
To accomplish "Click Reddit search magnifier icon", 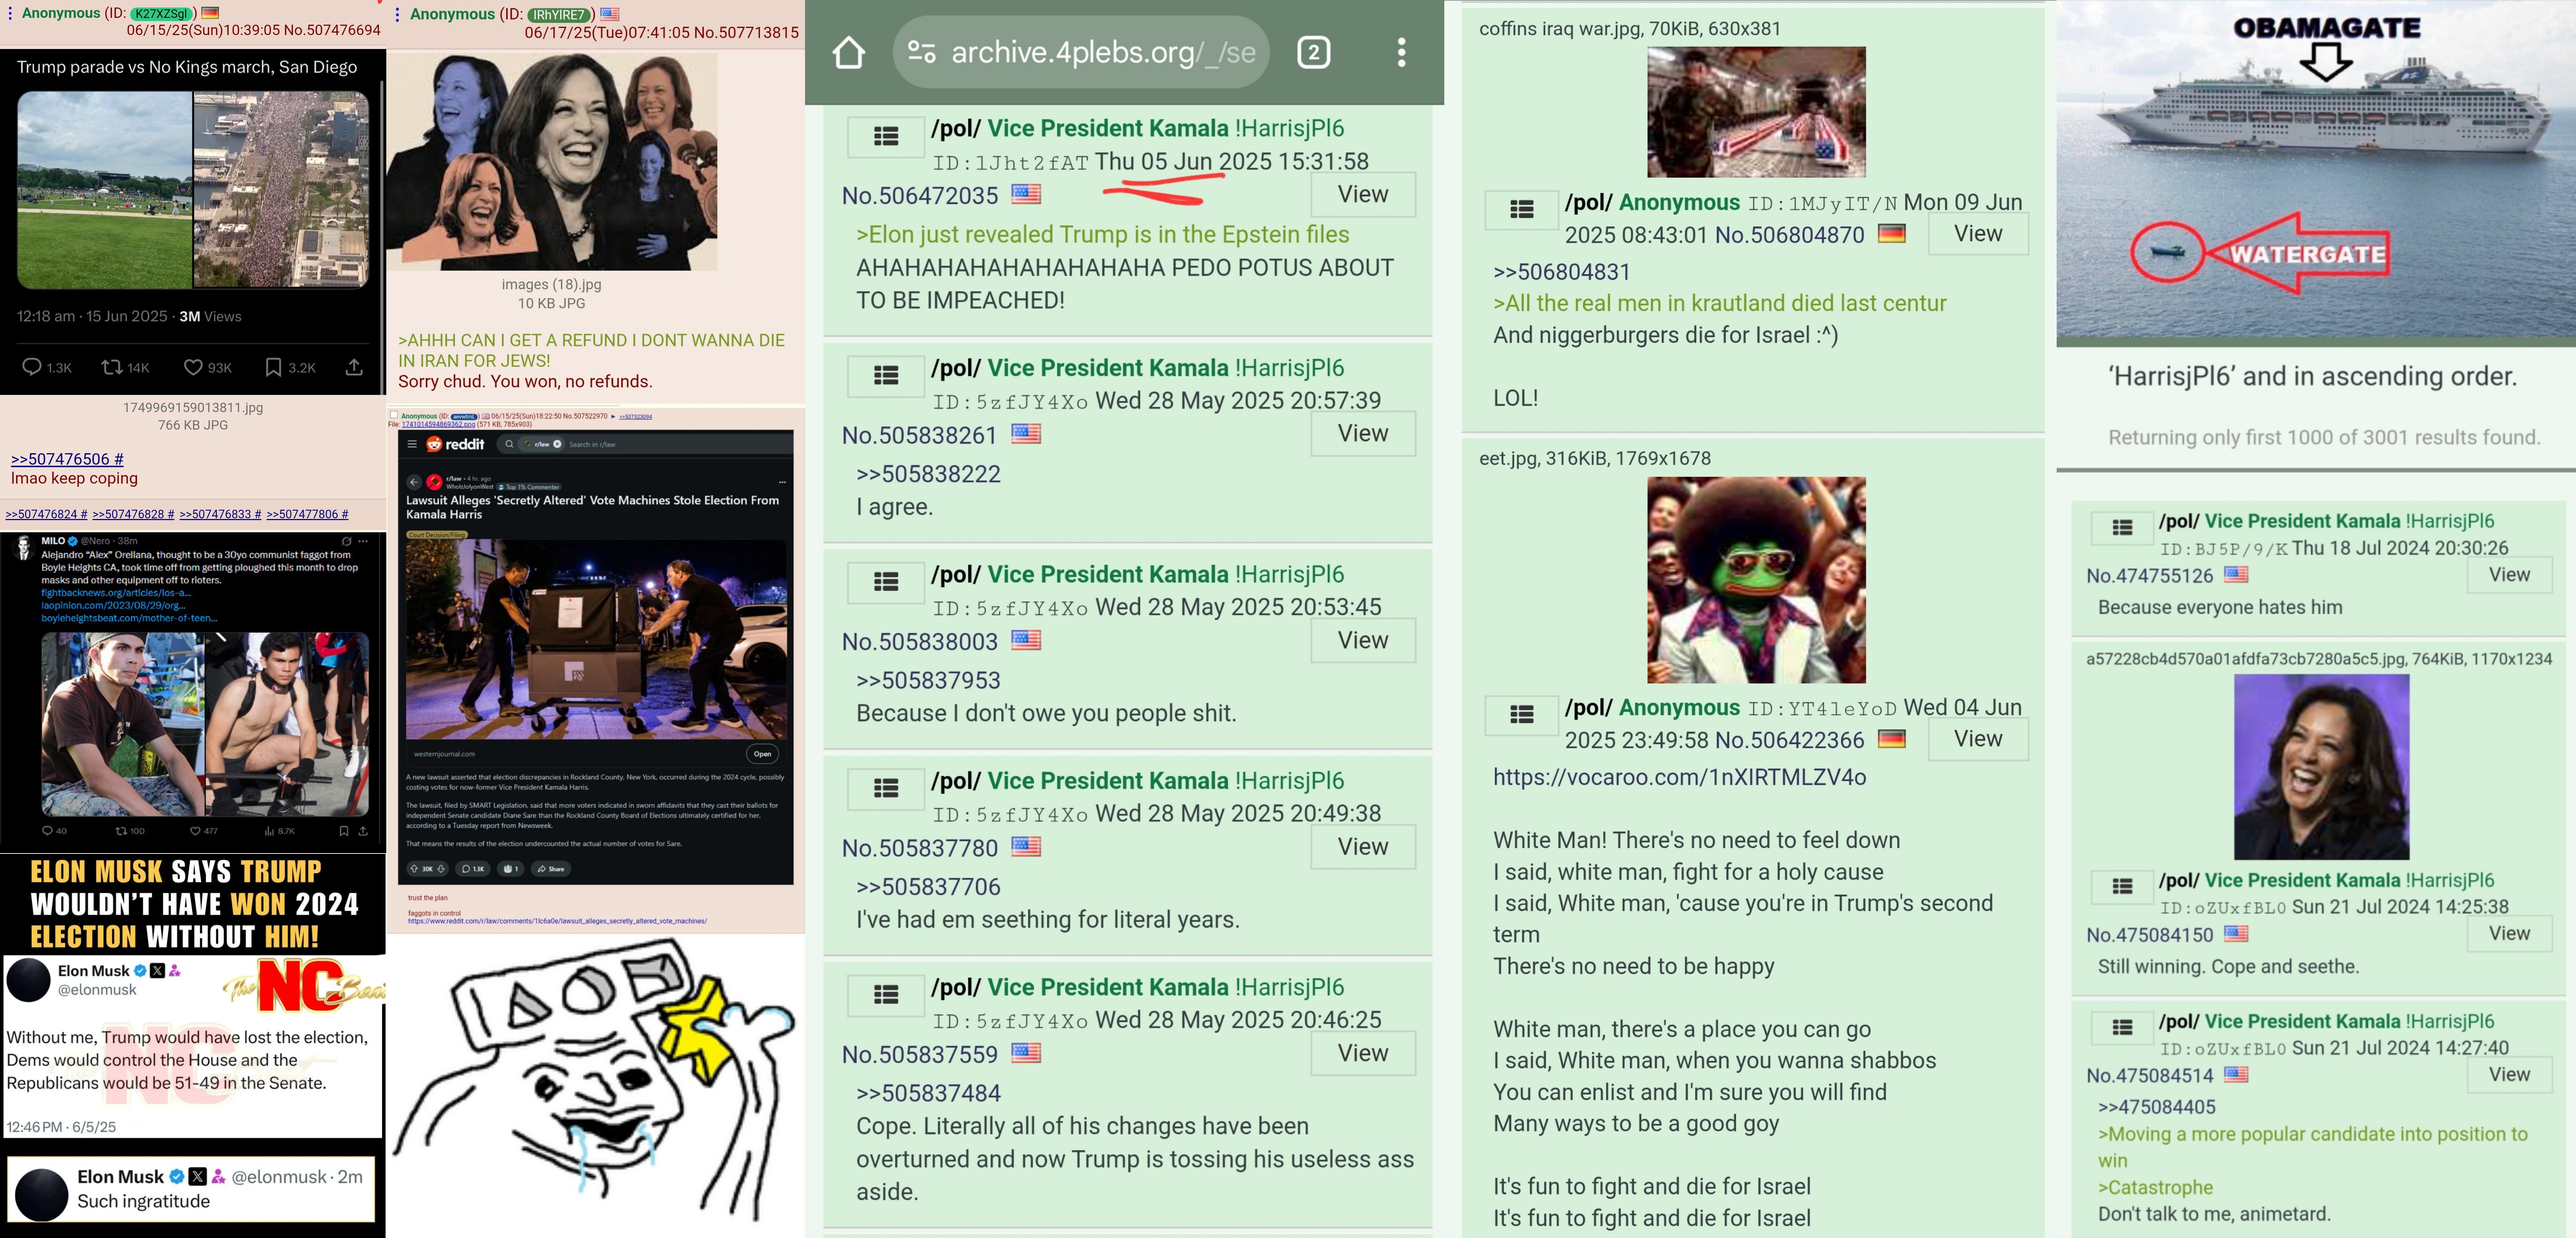I will coord(509,444).
